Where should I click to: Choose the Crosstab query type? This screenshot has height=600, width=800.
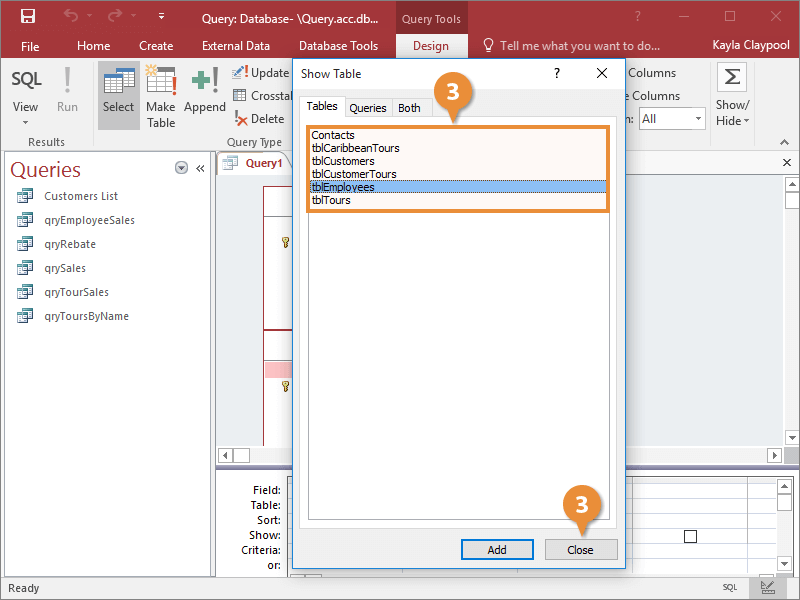point(262,95)
